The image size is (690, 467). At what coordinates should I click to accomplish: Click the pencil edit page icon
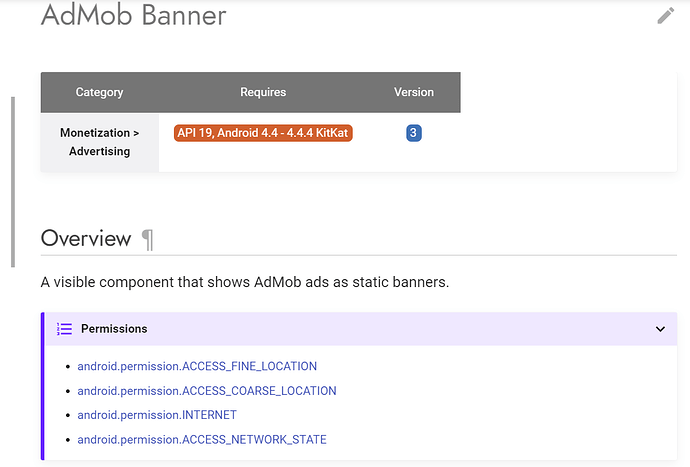665,15
